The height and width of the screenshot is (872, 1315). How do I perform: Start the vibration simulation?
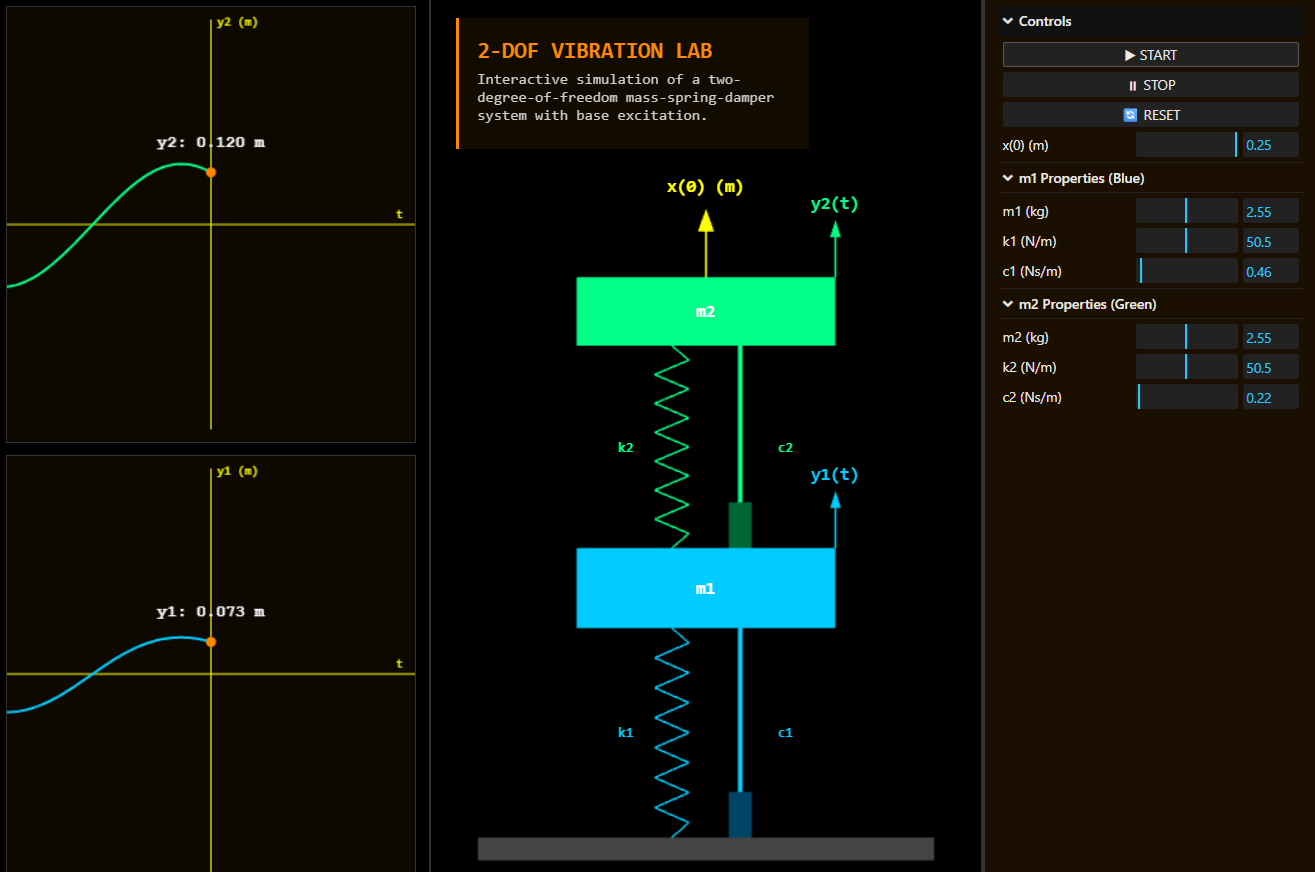[x=1150, y=54]
